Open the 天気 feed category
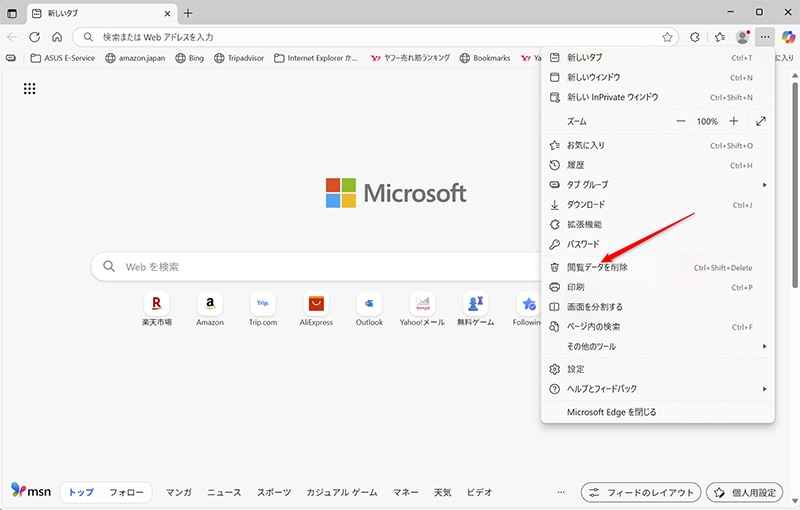800x510 pixels. pos(442,492)
